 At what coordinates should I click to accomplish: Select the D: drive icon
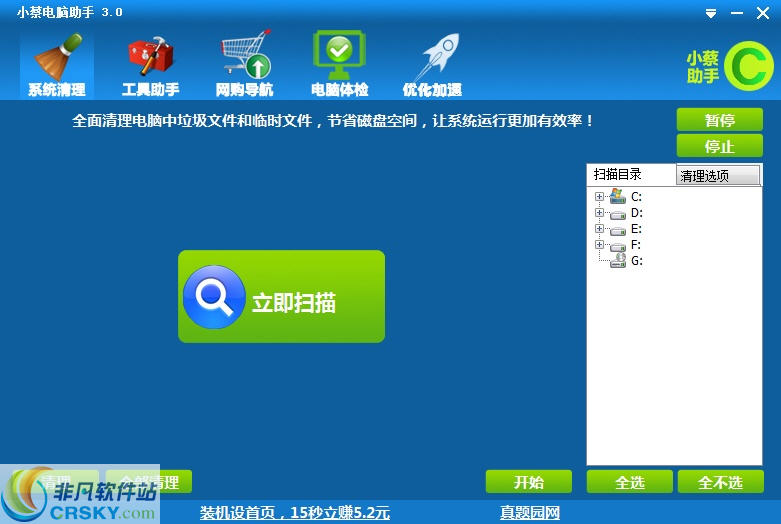[618, 214]
